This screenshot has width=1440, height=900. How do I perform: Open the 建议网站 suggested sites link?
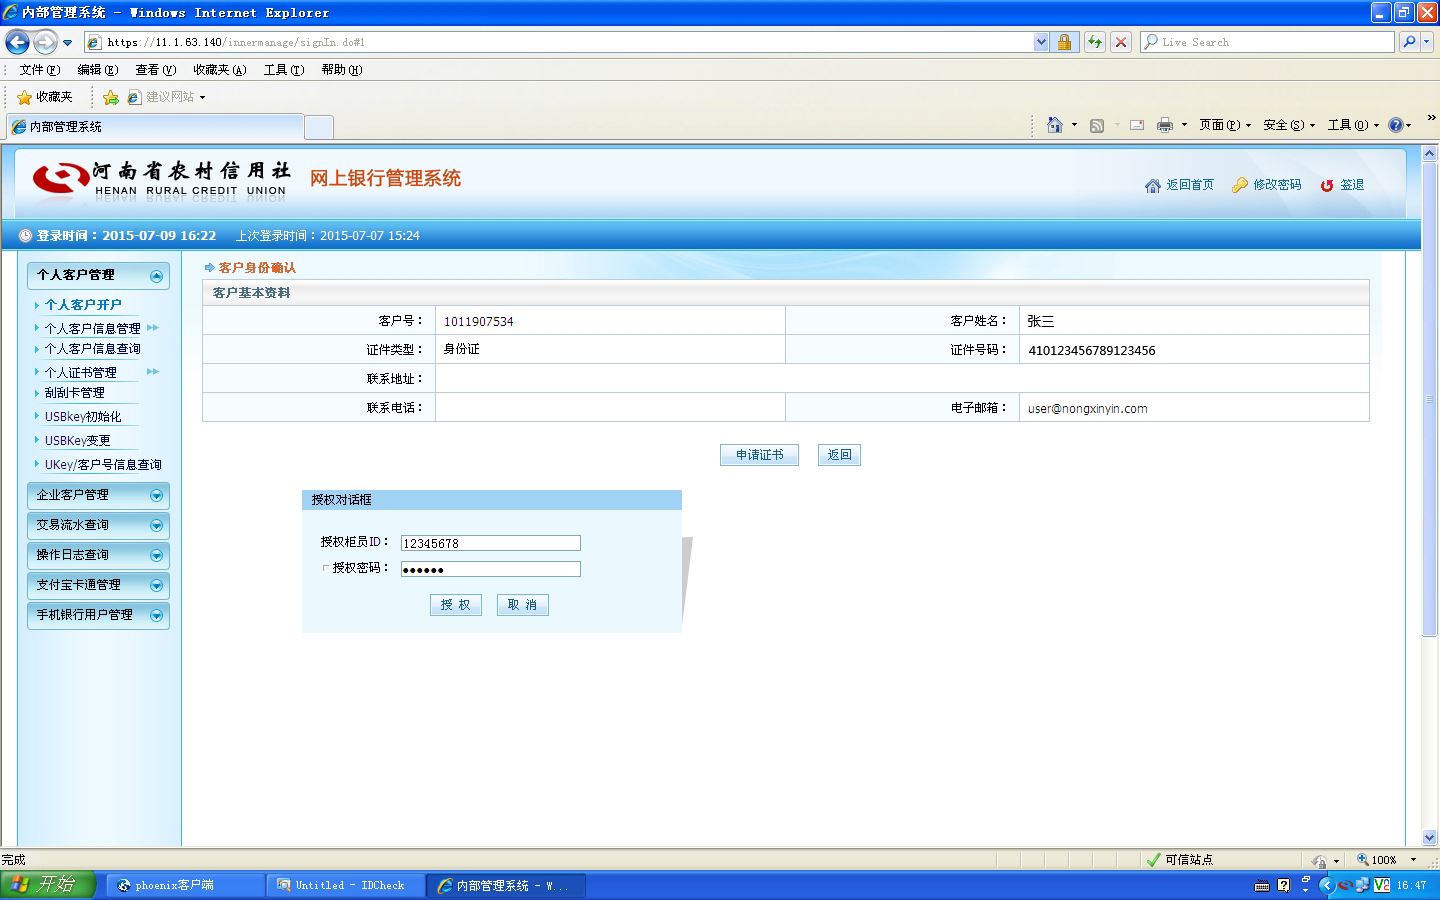pos(166,97)
